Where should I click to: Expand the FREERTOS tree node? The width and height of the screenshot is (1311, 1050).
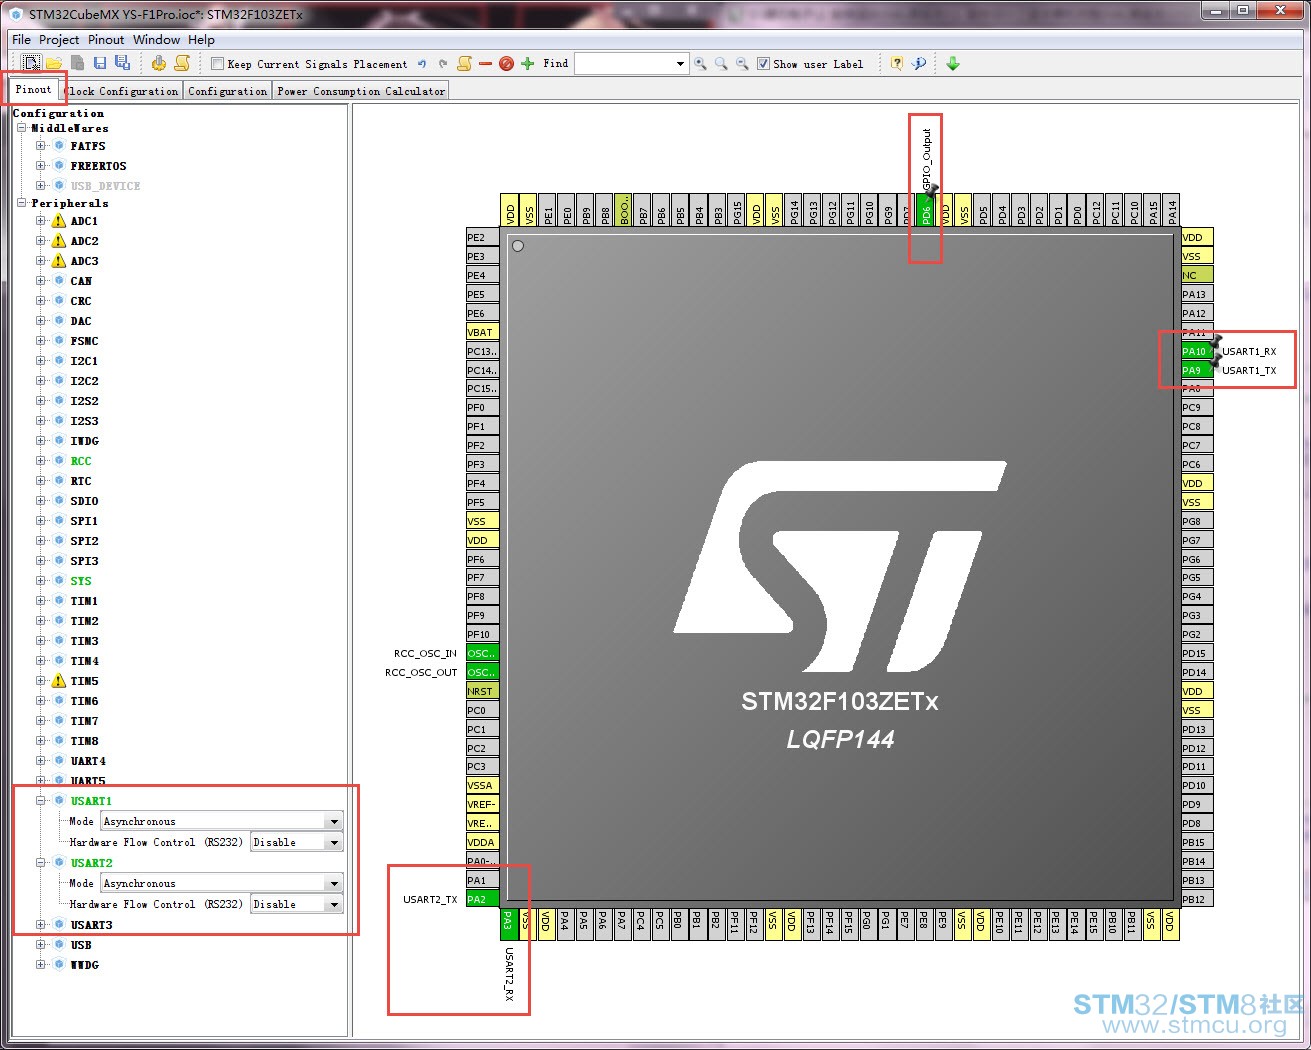41,166
